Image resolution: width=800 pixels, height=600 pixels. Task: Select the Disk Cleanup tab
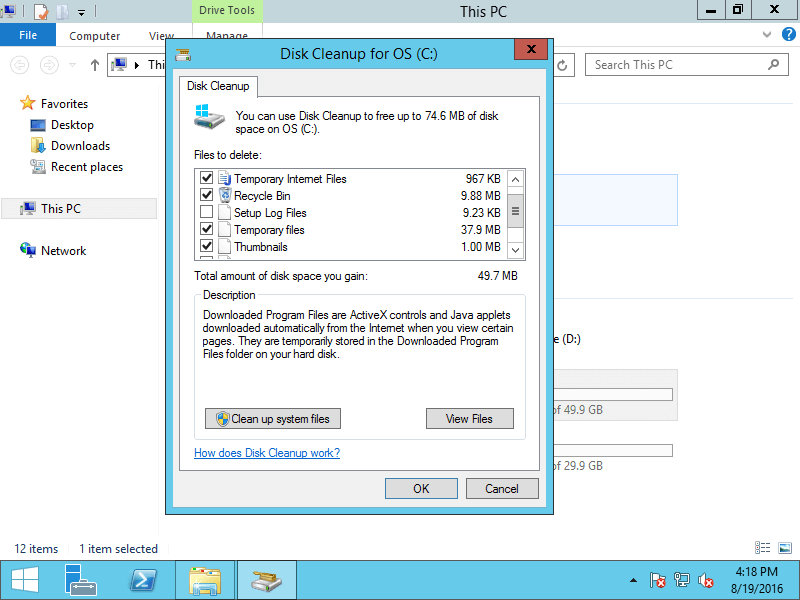(x=218, y=86)
